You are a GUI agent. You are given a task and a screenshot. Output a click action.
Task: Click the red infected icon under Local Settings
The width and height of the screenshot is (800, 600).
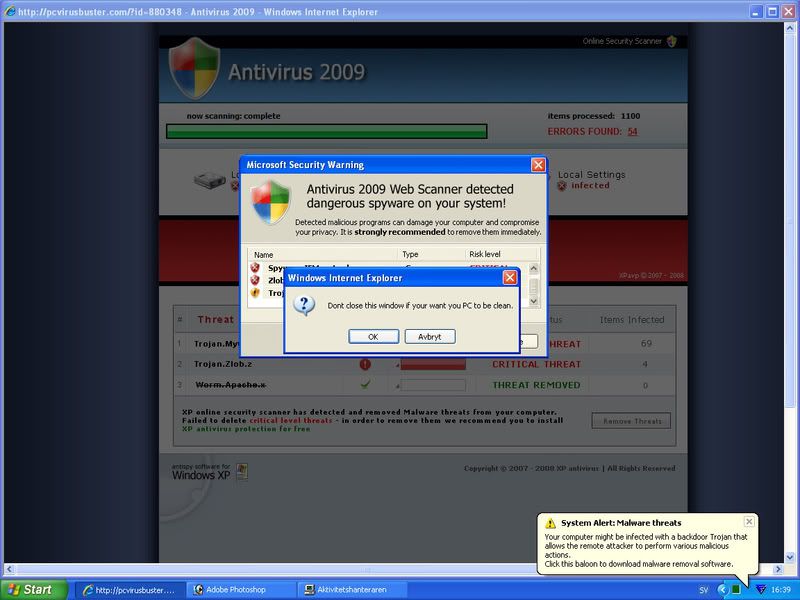coord(562,186)
